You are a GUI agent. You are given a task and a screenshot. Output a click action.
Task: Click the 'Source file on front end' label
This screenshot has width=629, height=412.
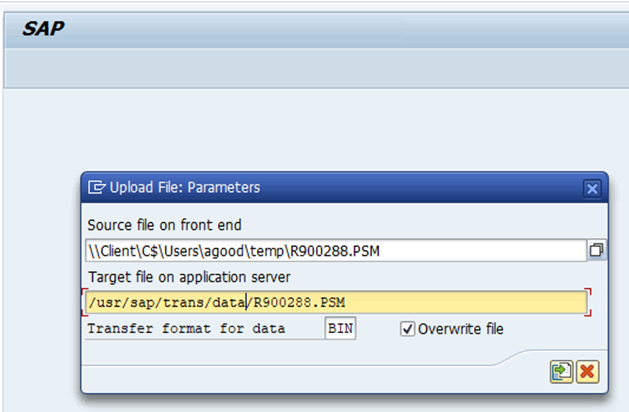[x=164, y=225]
